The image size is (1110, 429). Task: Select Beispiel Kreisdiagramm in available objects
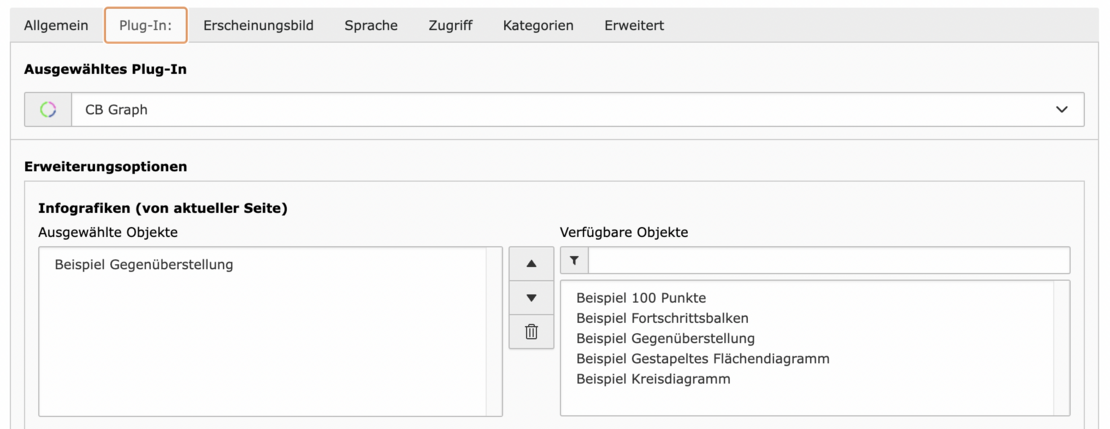[x=653, y=379]
